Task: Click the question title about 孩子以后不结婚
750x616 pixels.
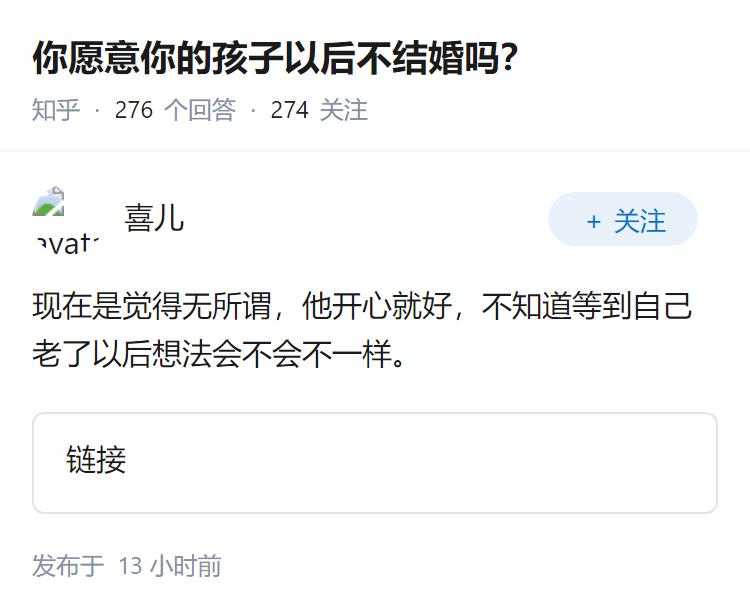Action: click(x=275, y=60)
